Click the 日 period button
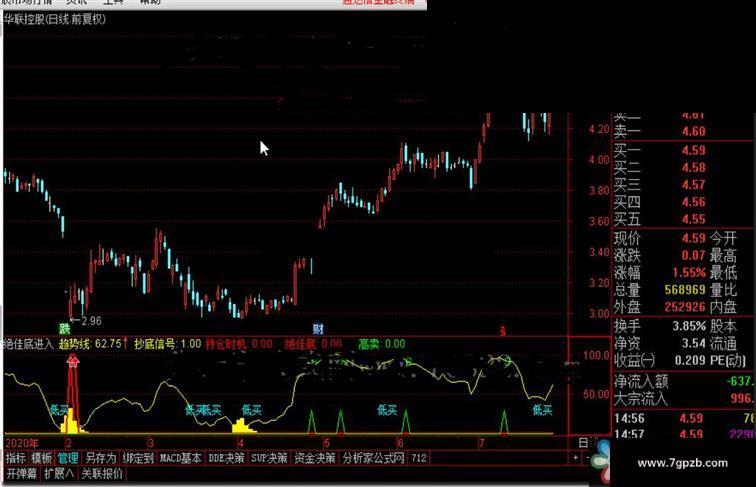 pos(583,443)
